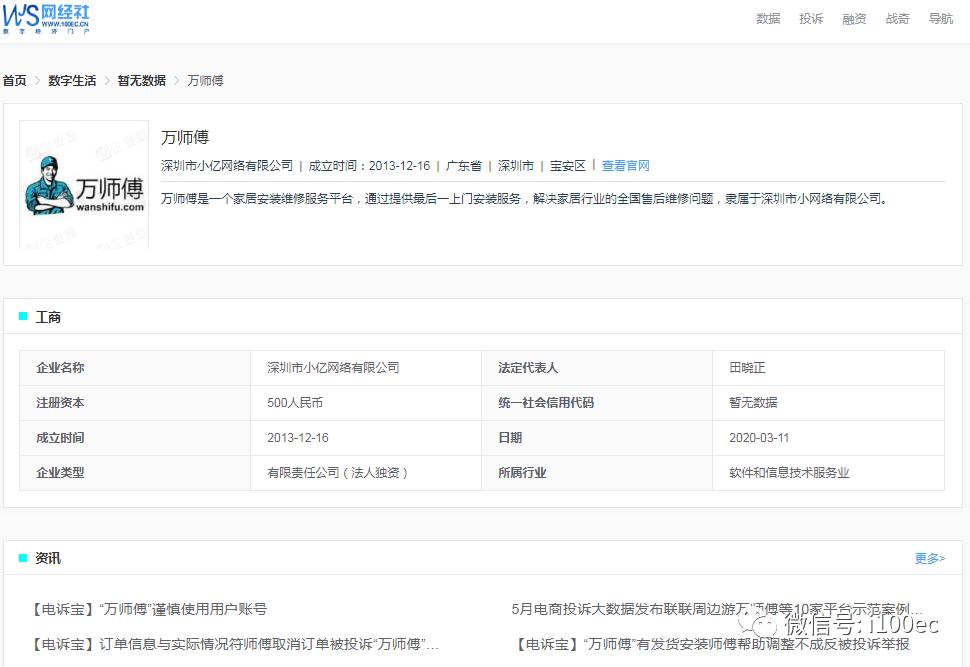970x667 pixels.
Task: Click the 网经社 site logo
Action: [x=45, y=20]
